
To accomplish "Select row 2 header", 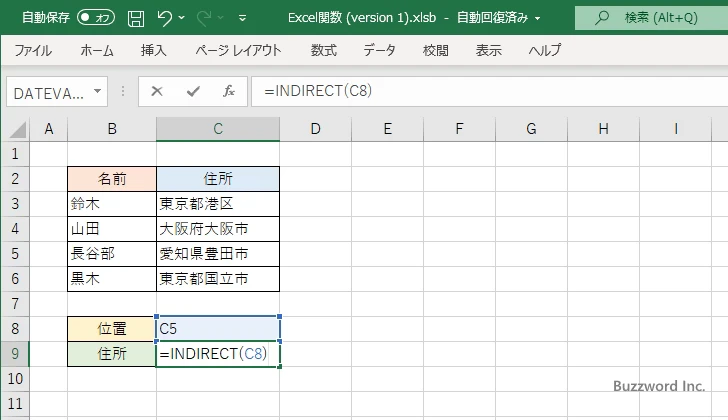I will point(15,179).
